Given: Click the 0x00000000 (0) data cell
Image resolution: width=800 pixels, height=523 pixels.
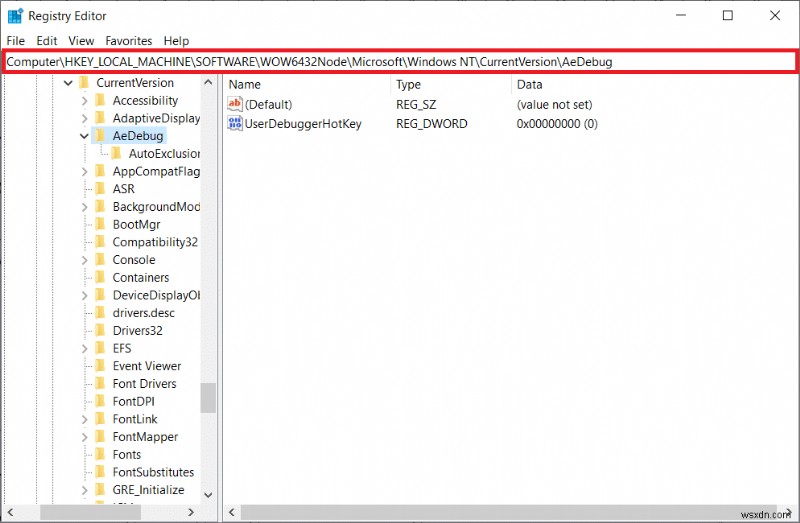Looking at the screenshot, I should pyautogui.click(x=557, y=123).
